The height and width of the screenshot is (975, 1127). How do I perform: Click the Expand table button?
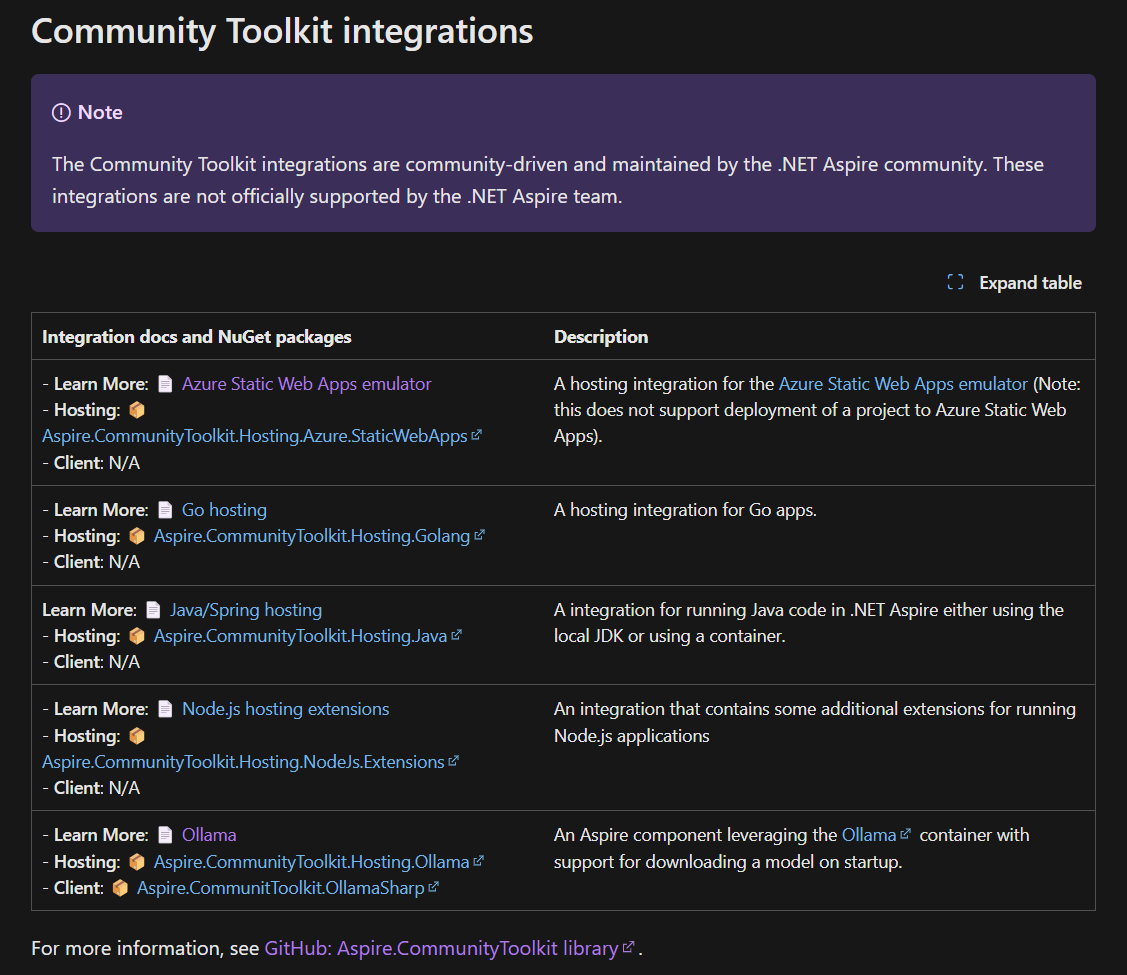click(1014, 282)
